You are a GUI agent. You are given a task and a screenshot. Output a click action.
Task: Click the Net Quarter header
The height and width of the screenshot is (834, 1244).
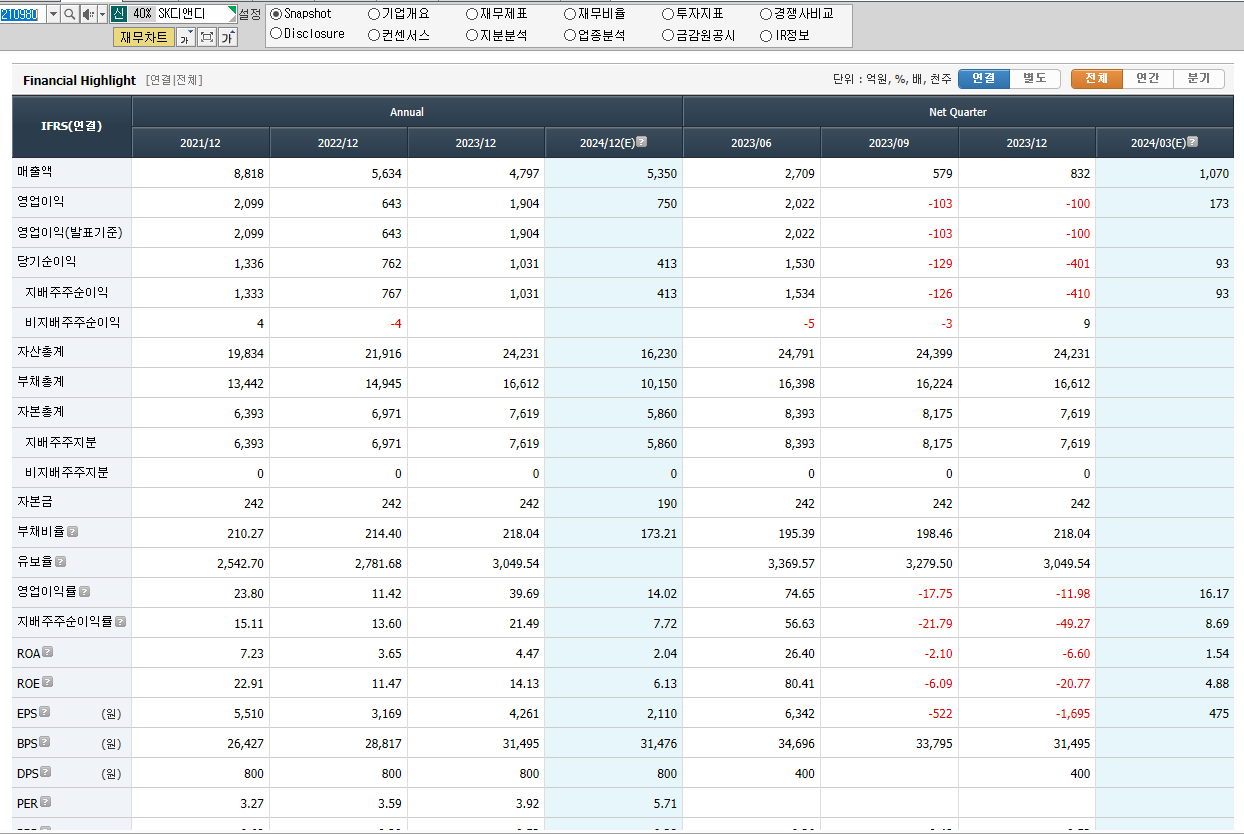[x=958, y=112]
